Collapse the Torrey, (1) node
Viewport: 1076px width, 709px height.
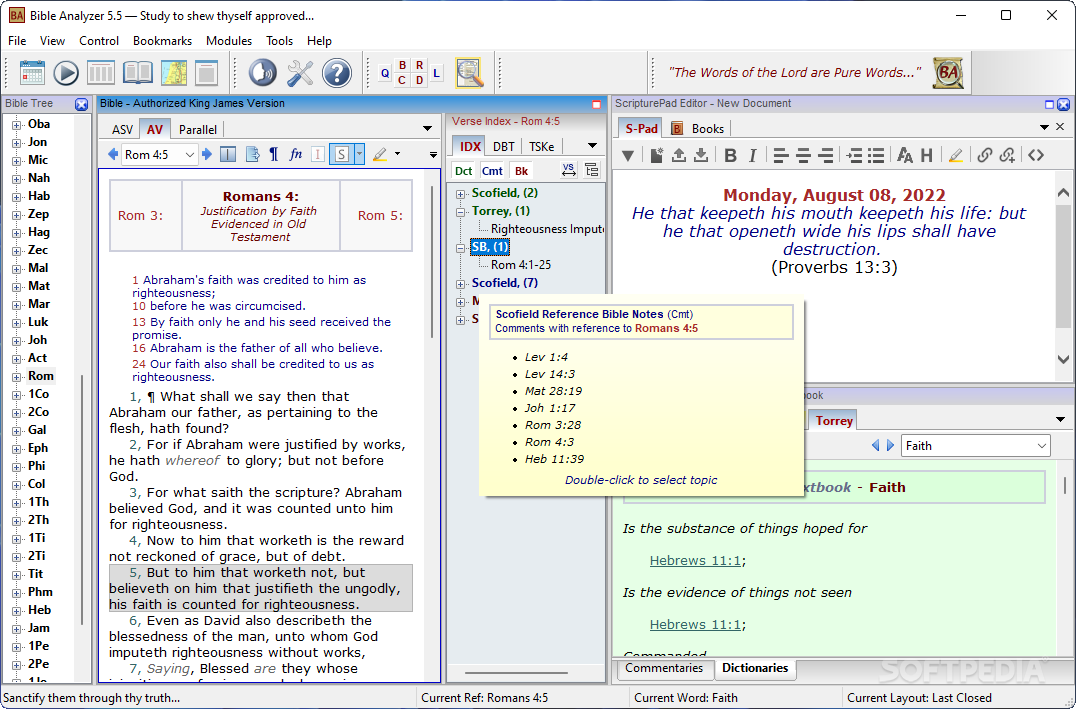(460, 212)
